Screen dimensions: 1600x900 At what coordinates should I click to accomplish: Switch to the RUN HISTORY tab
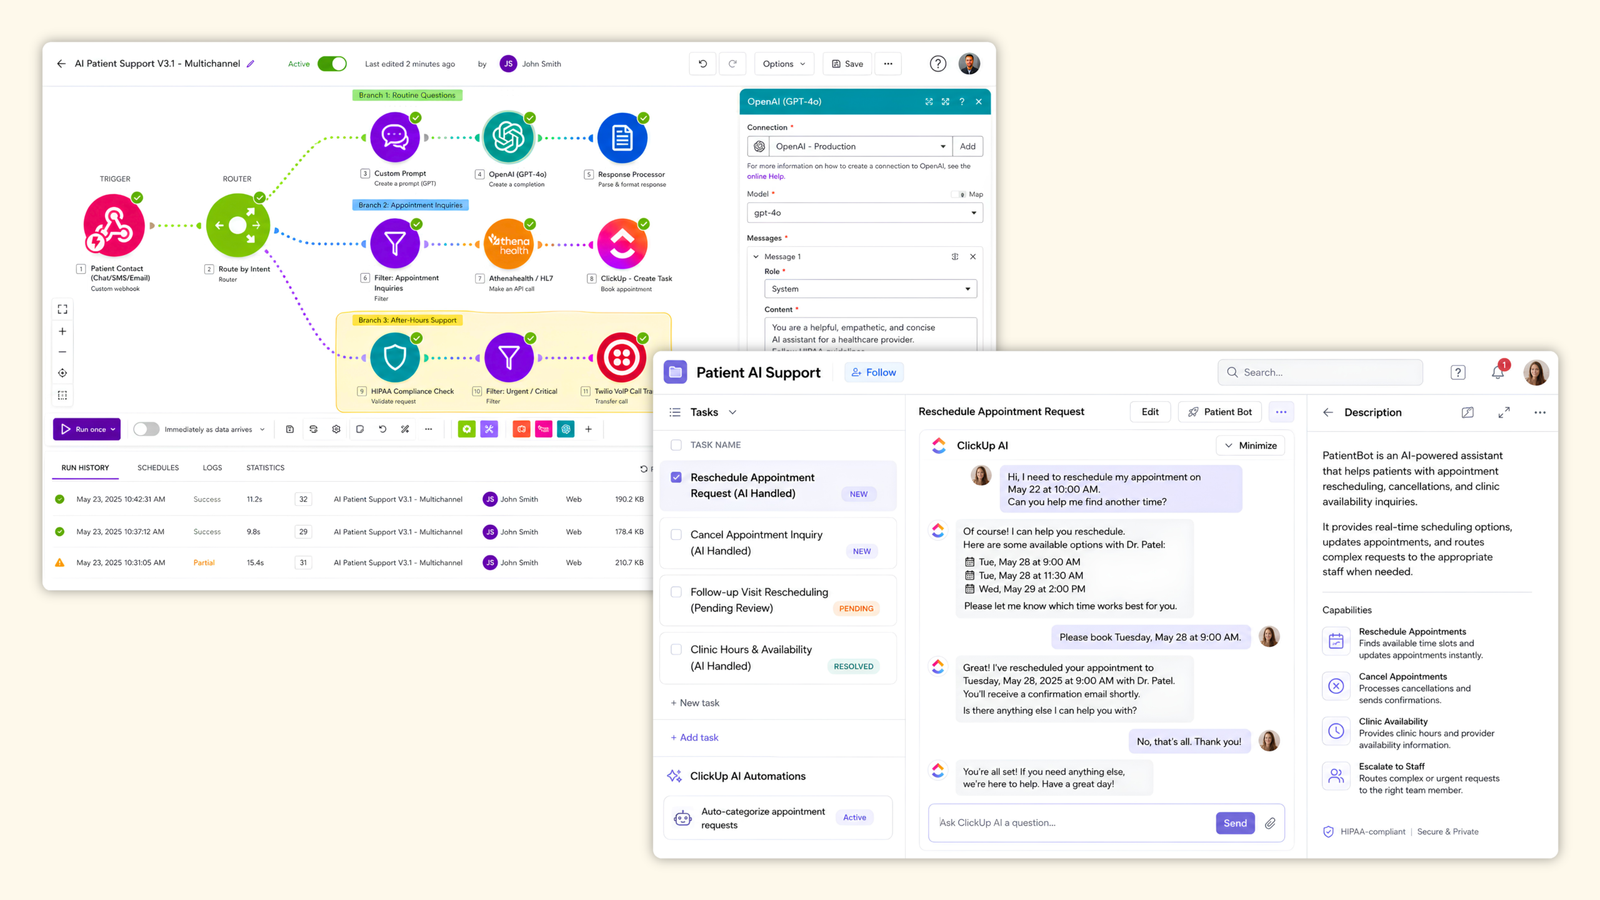click(85, 468)
